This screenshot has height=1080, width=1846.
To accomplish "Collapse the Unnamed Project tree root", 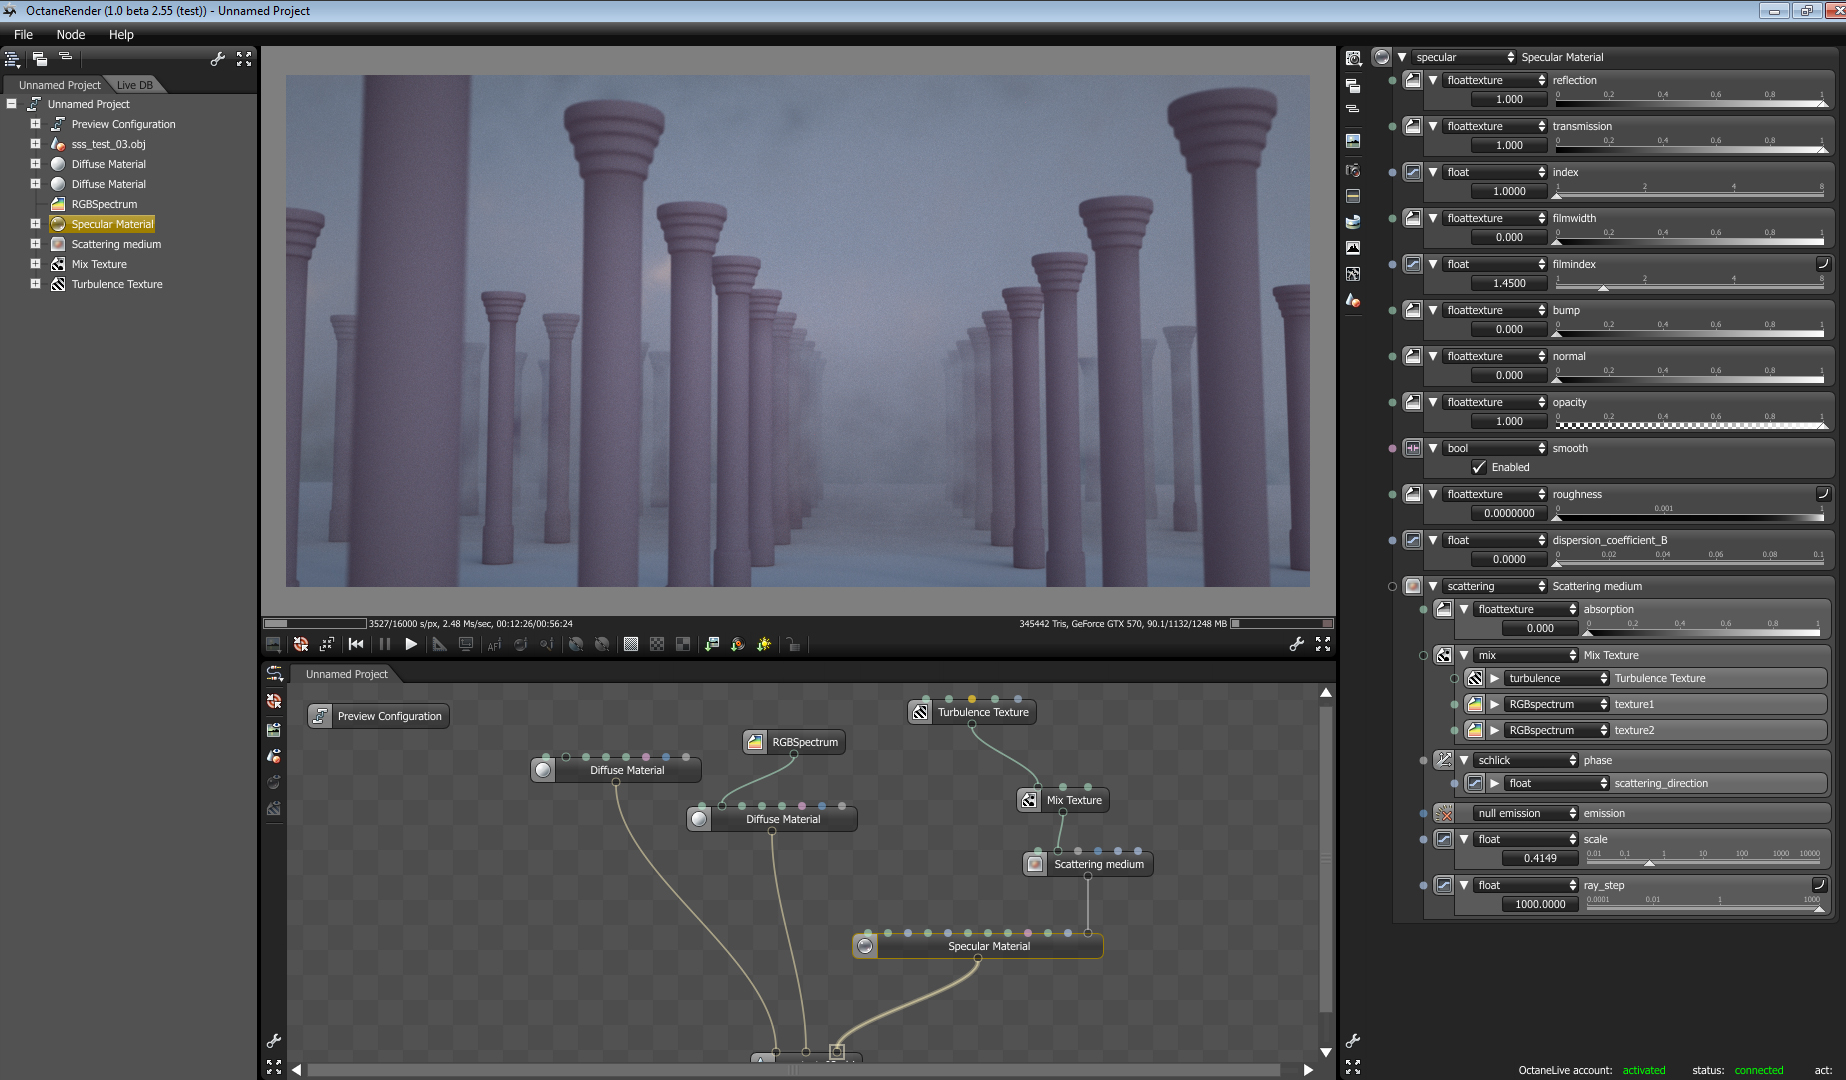I will (11, 104).
